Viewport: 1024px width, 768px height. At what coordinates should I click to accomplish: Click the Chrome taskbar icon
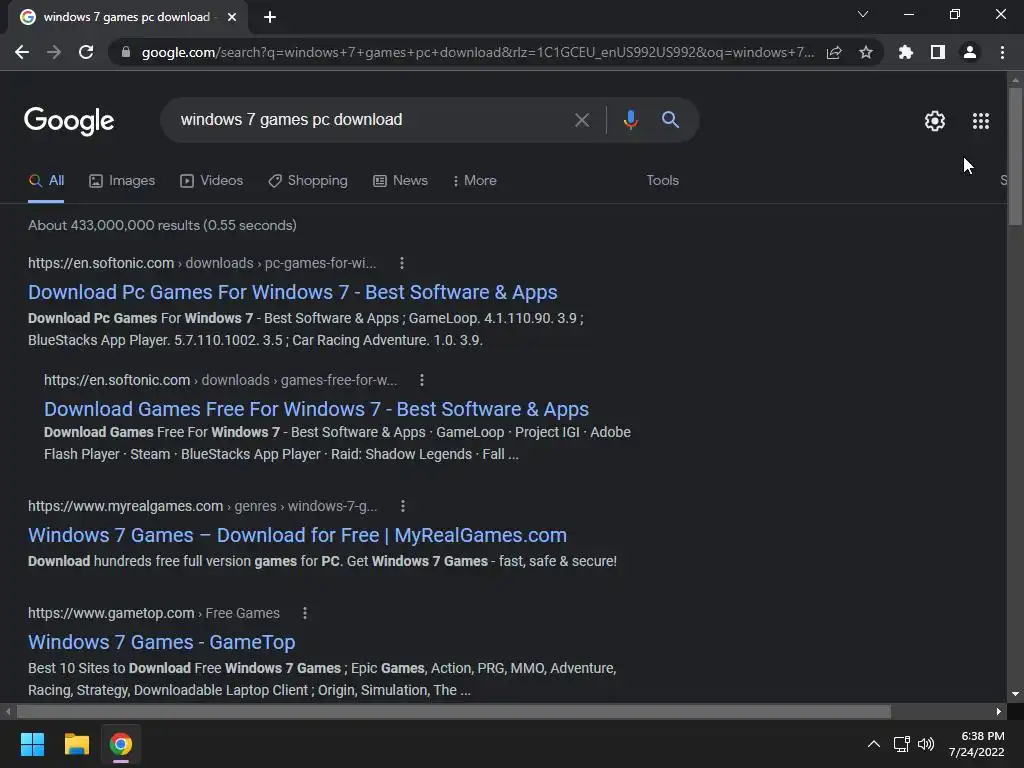coord(121,744)
